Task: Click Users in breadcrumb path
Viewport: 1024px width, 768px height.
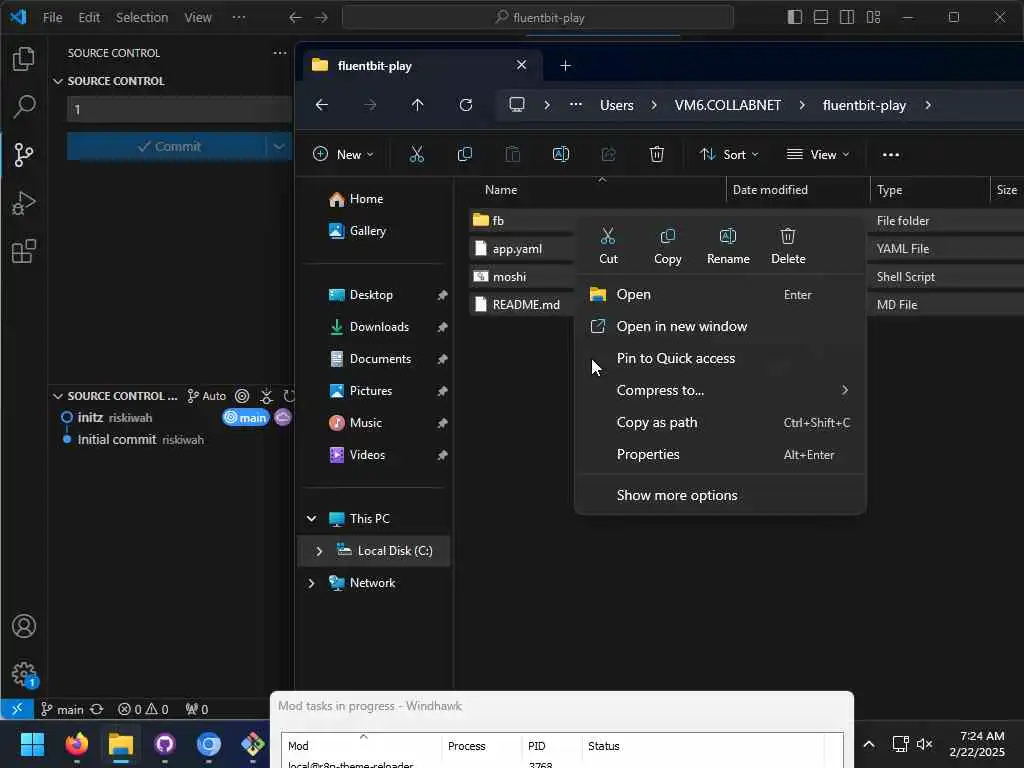Action: [x=616, y=105]
